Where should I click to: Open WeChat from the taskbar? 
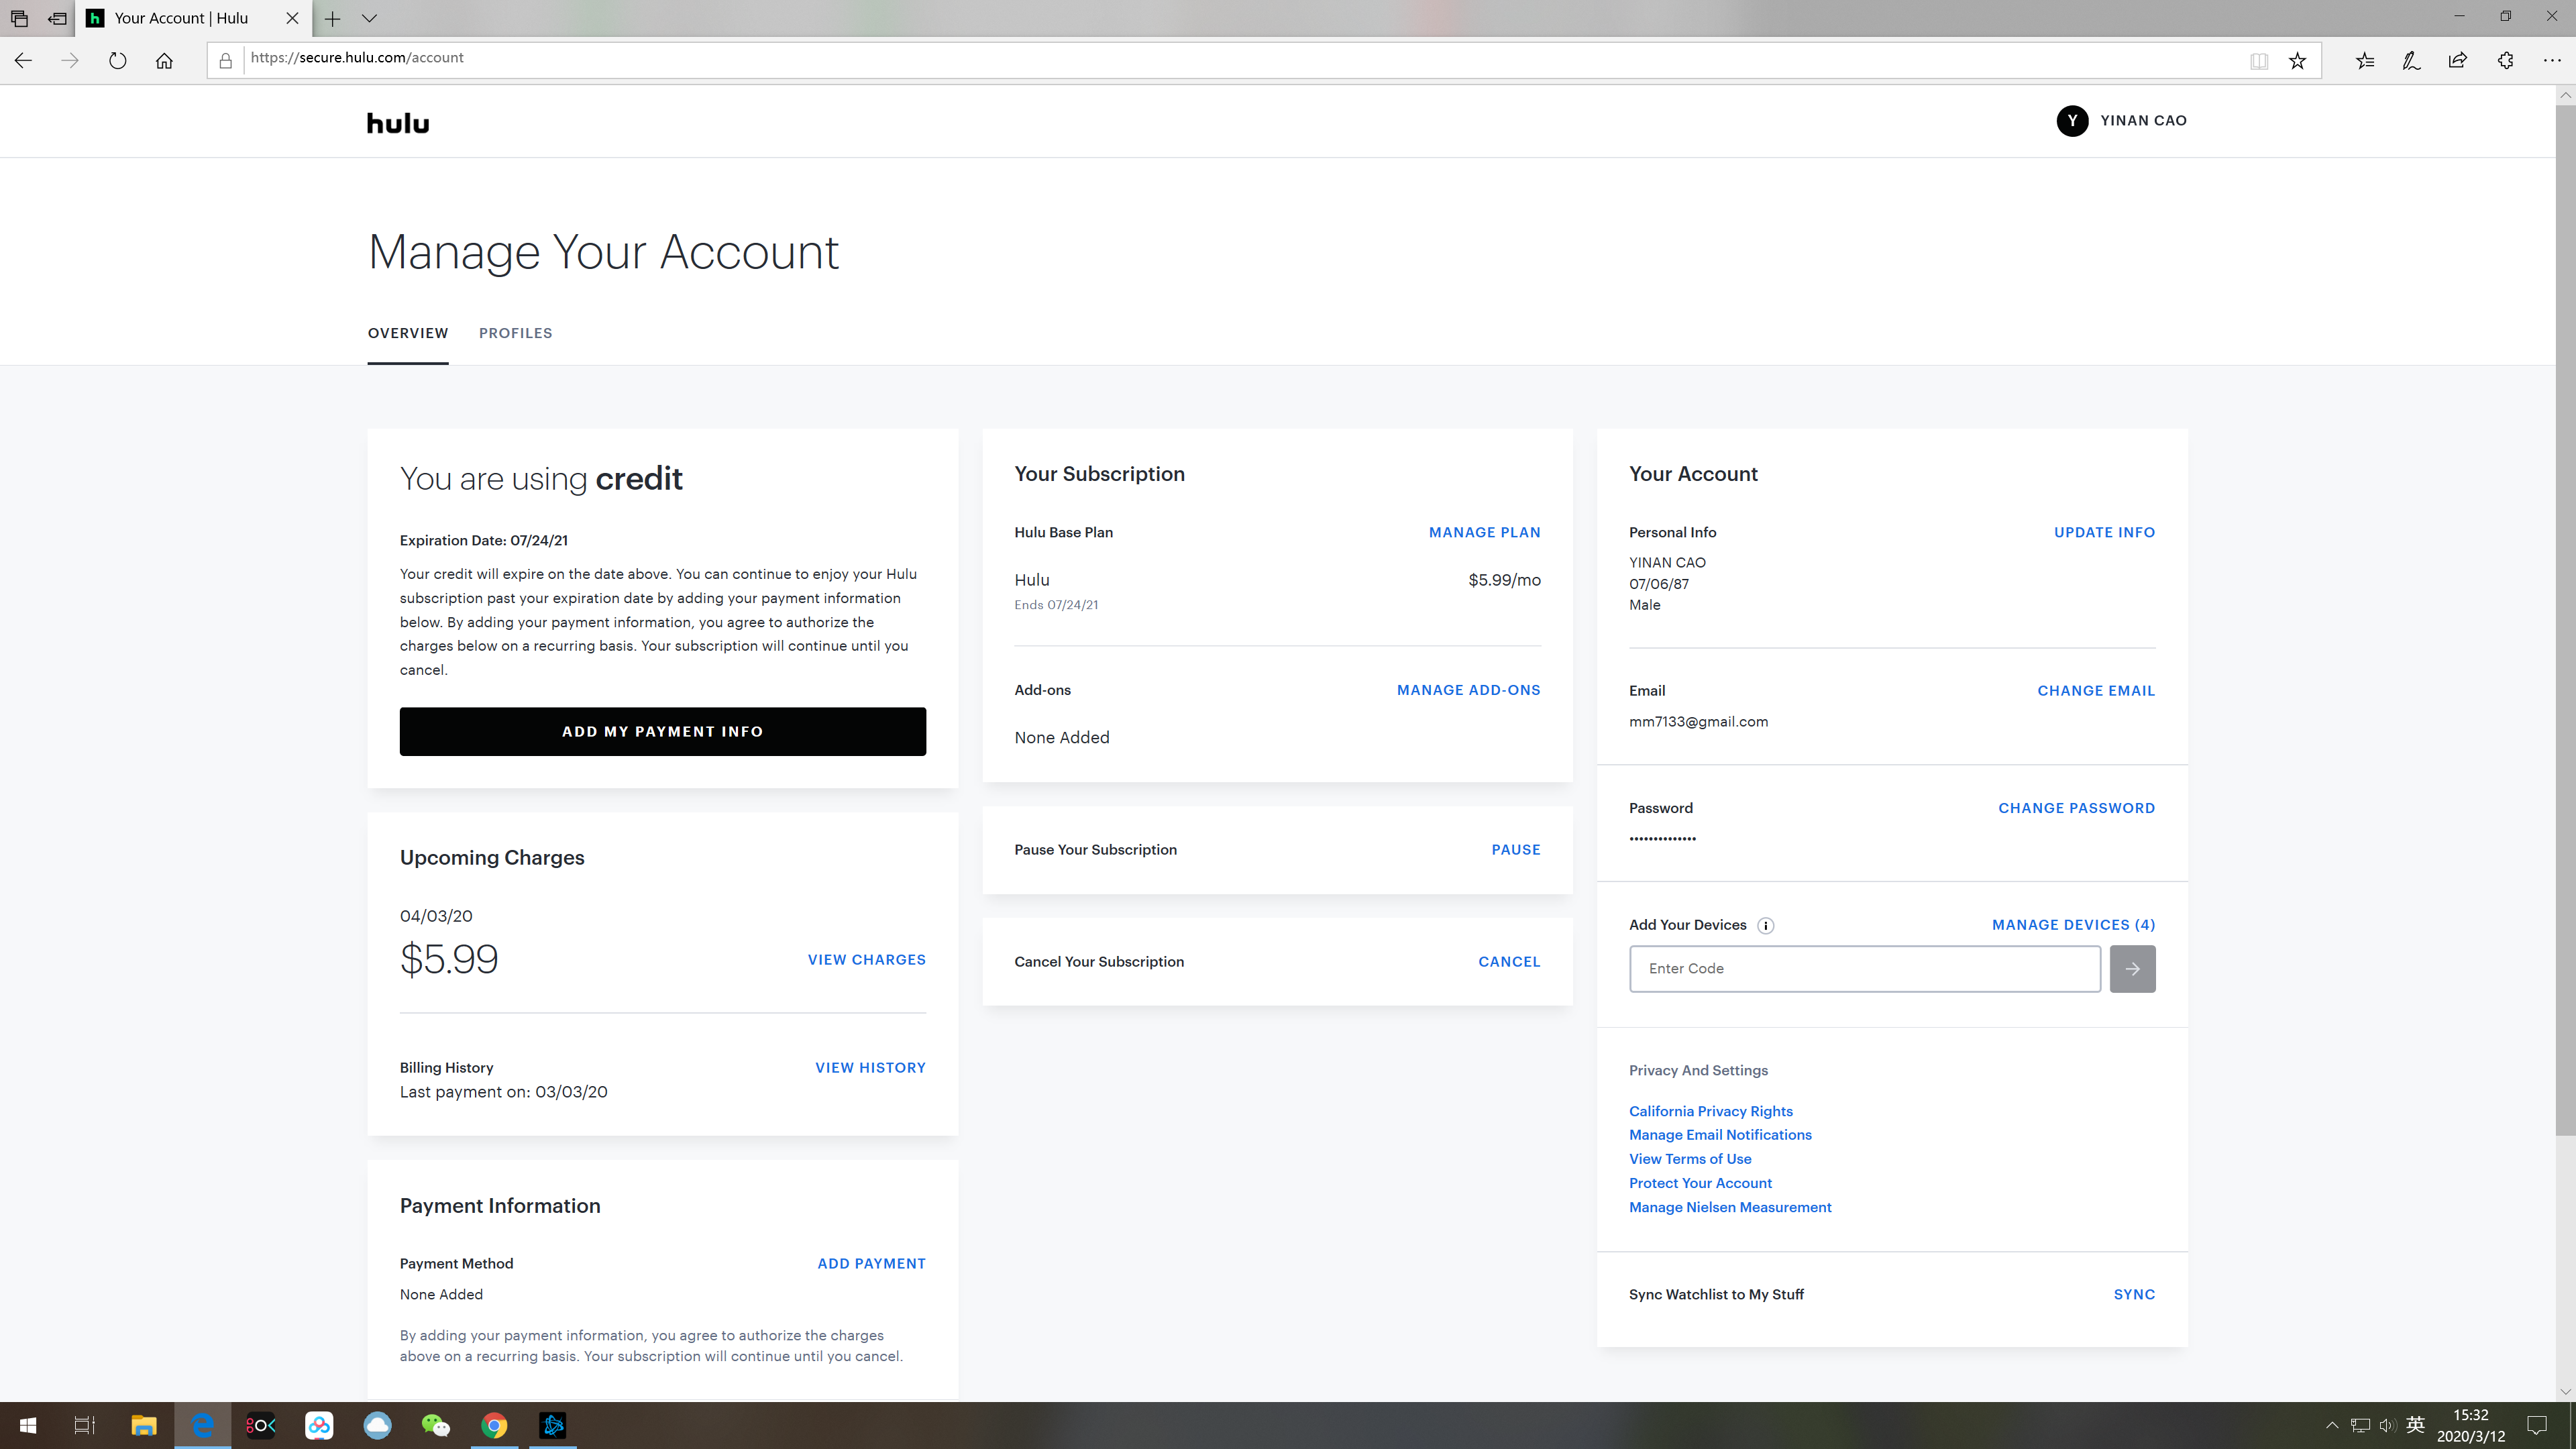coord(435,1425)
